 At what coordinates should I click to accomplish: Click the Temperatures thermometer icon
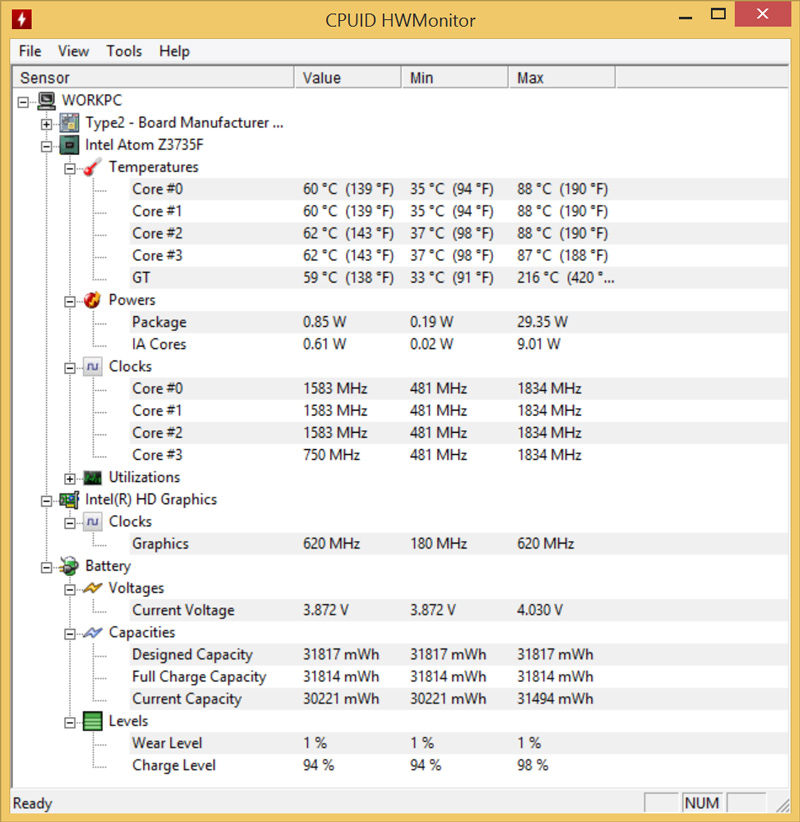90,167
